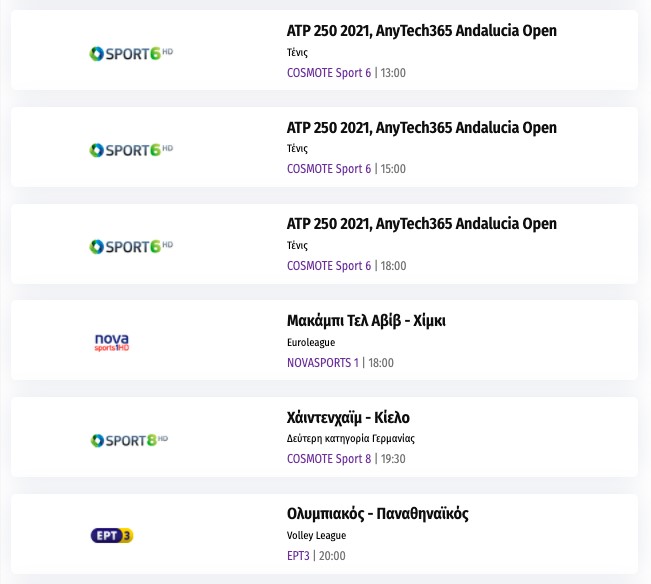Screen dimensions: 651x584
Task: Click the Sport 6 HD logo beside the 18:00 tennis match
Action: pyautogui.click(x=130, y=246)
